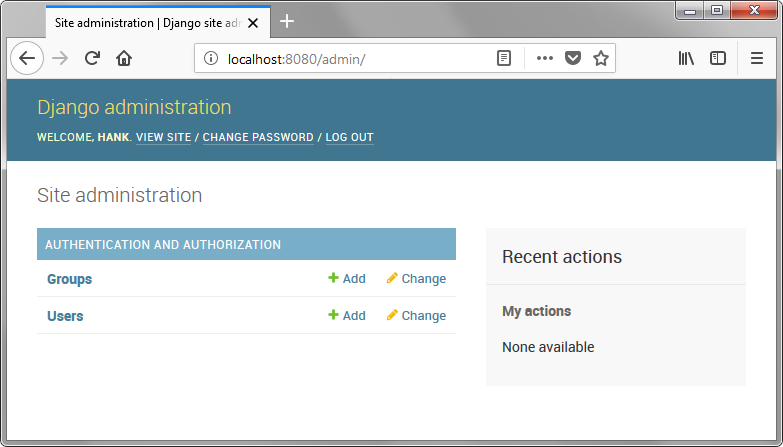Maximize the browser window

pos(717,10)
